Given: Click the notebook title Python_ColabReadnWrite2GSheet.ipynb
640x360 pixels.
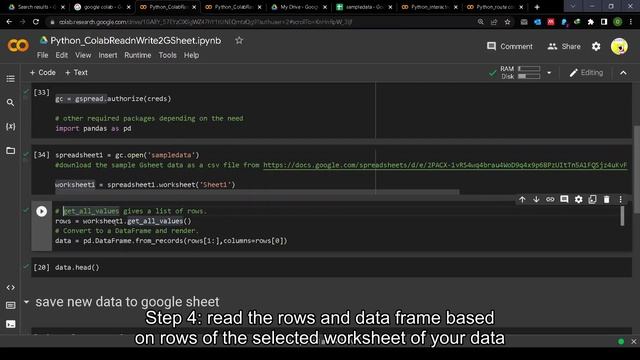Looking at the screenshot, I should click(136, 40).
